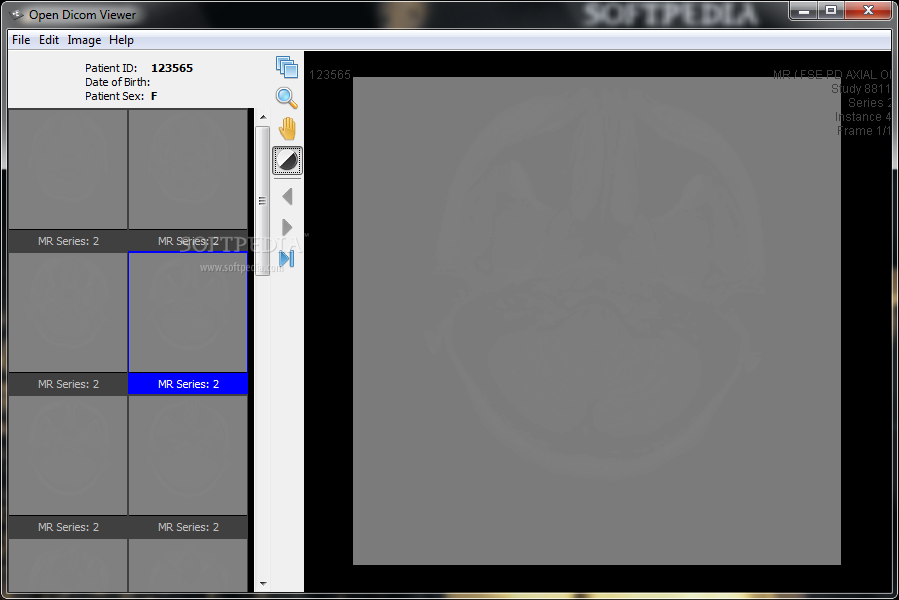This screenshot has width=899, height=600.
Task: Click the blue highlighted MR Series: 2 label
Action: click(x=188, y=384)
